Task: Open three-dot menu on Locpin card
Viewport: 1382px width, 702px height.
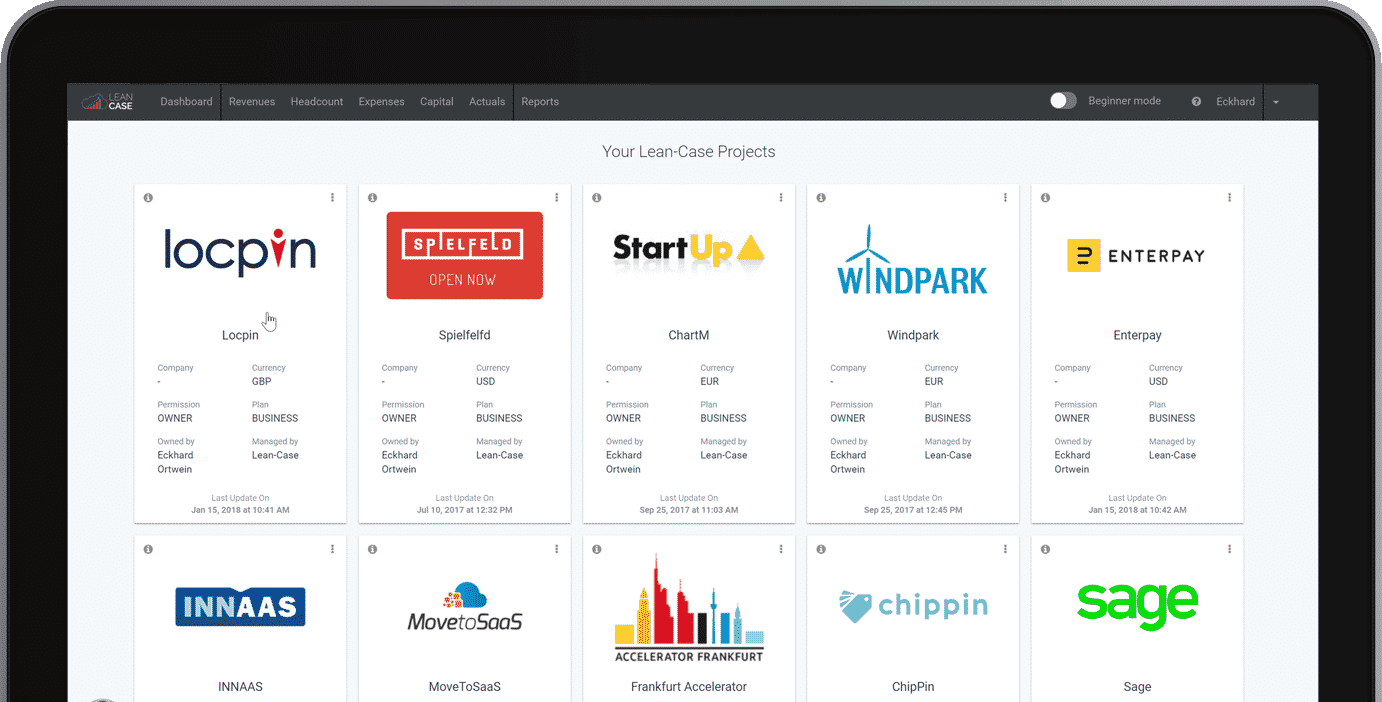Action: [x=333, y=198]
